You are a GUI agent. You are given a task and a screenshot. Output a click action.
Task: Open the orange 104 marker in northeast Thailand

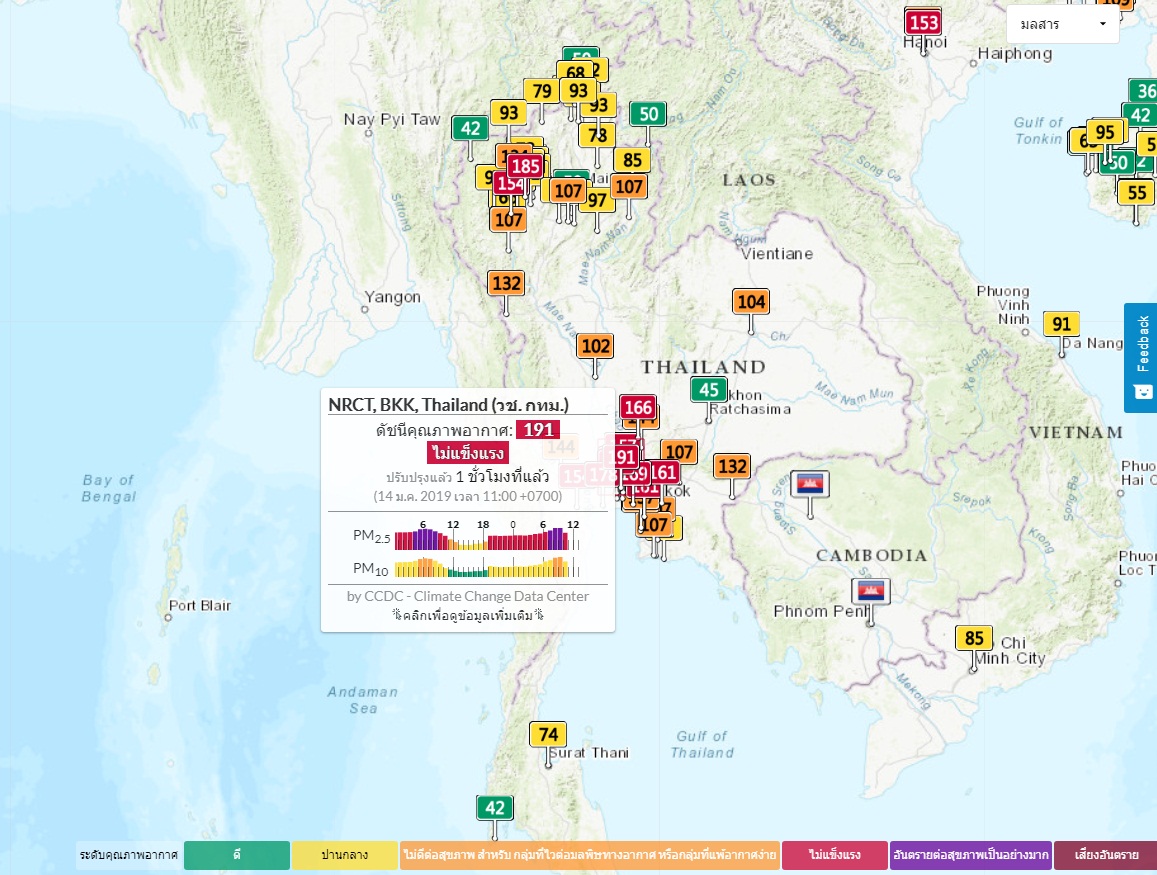(750, 301)
